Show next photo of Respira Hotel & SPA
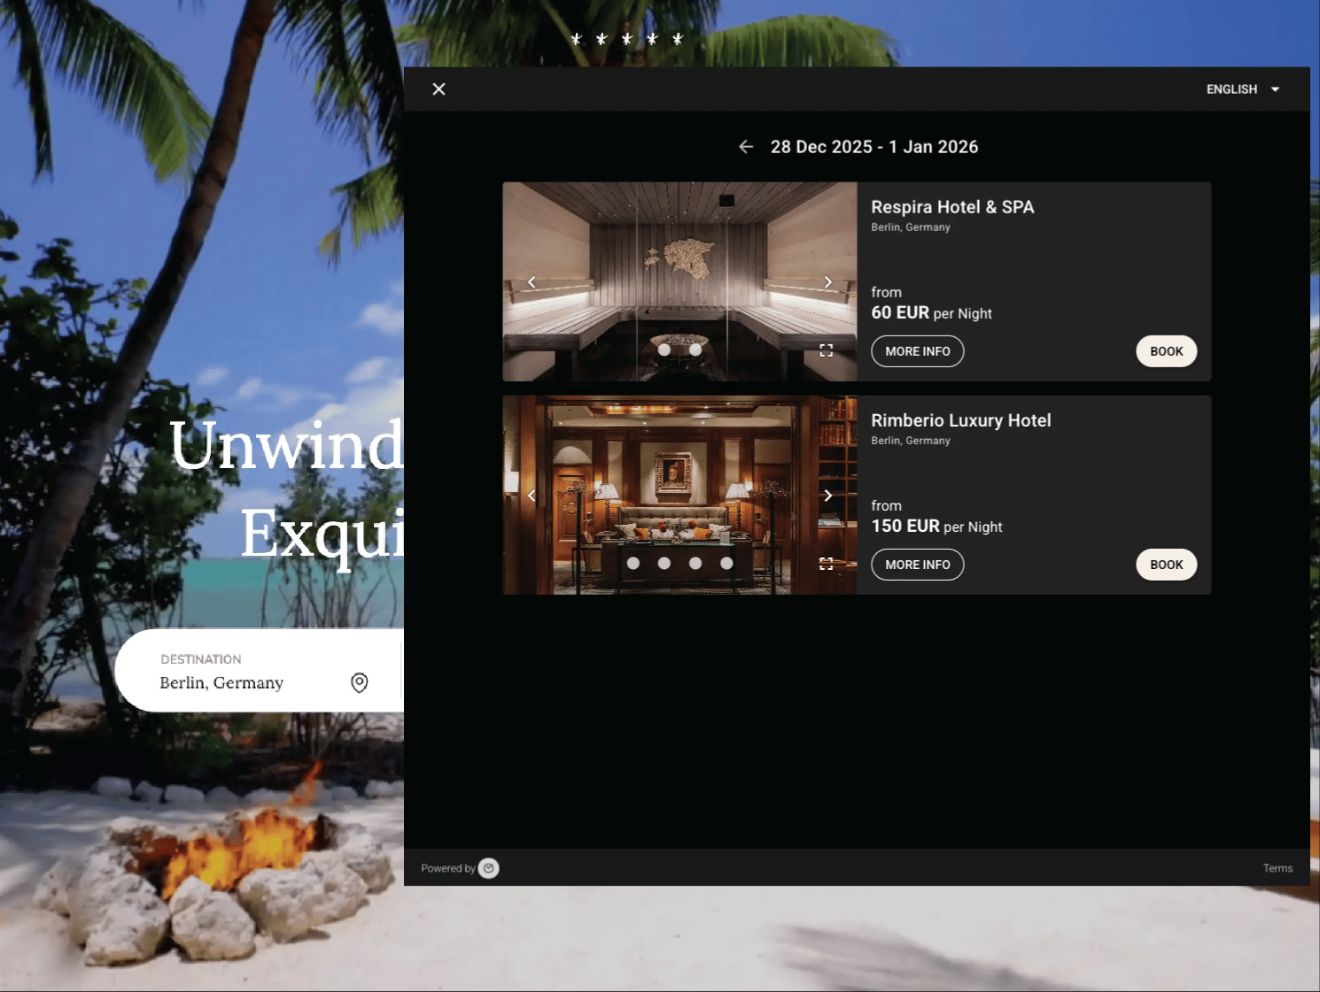 point(828,282)
